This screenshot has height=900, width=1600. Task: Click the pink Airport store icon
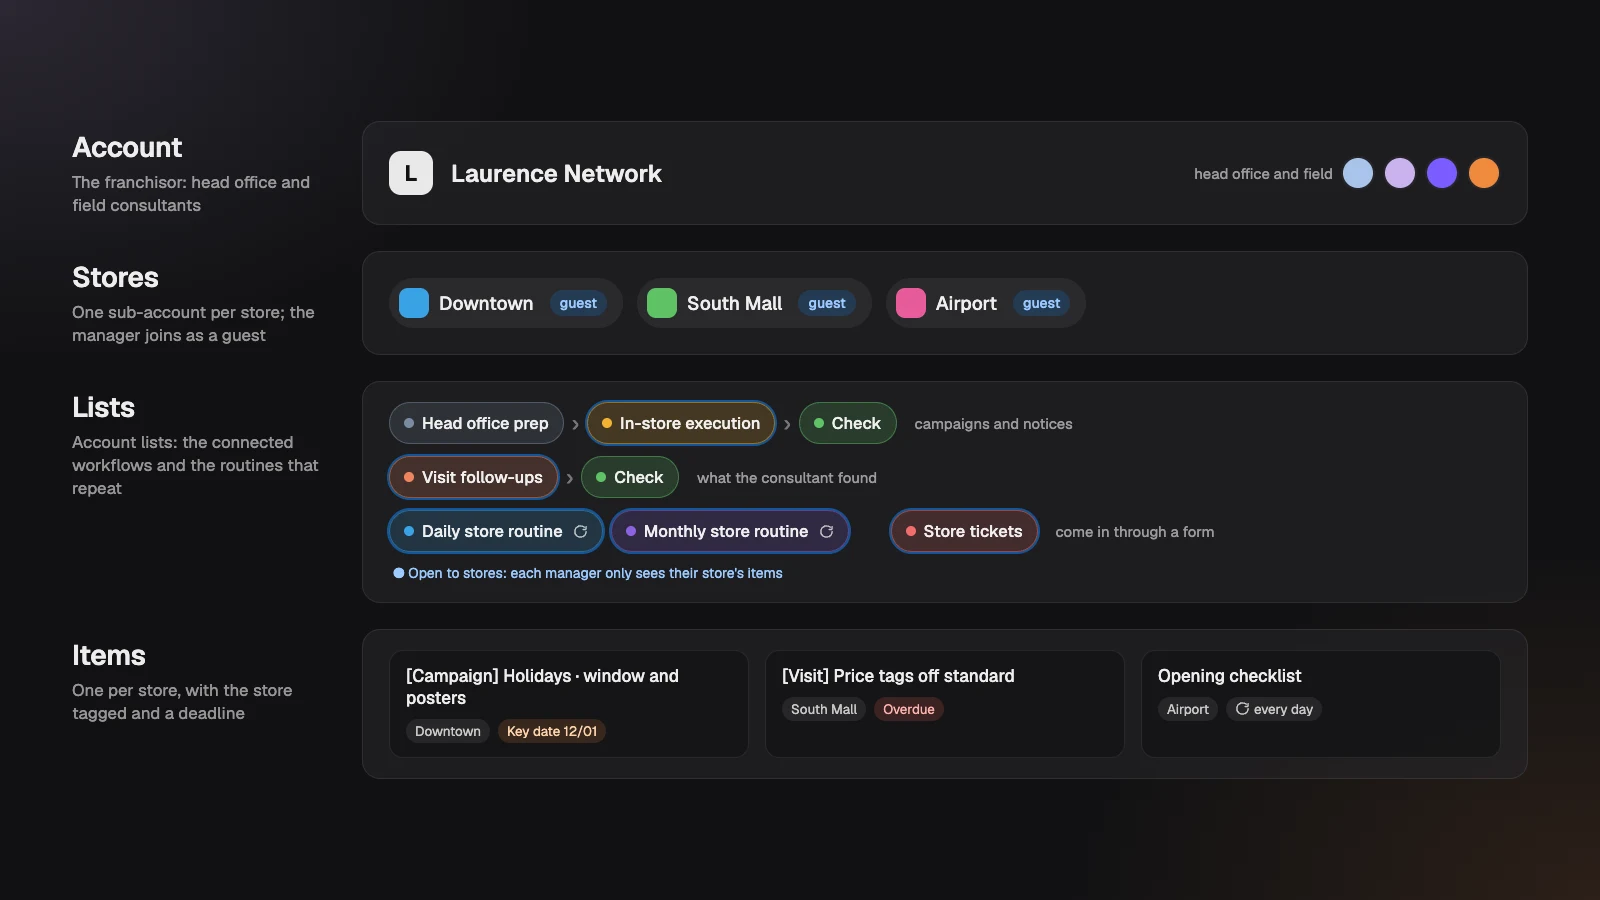[x=911, y=303]
